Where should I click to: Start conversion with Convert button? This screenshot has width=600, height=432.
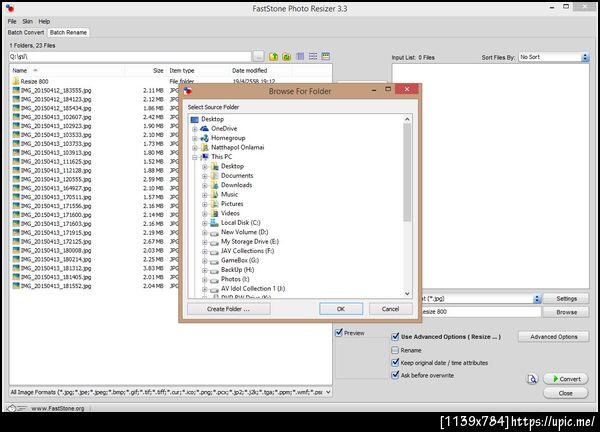tap(566, 379)
